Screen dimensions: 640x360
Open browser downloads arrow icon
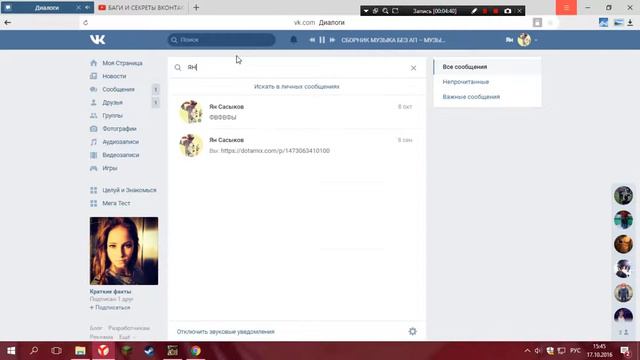point(631,23)
